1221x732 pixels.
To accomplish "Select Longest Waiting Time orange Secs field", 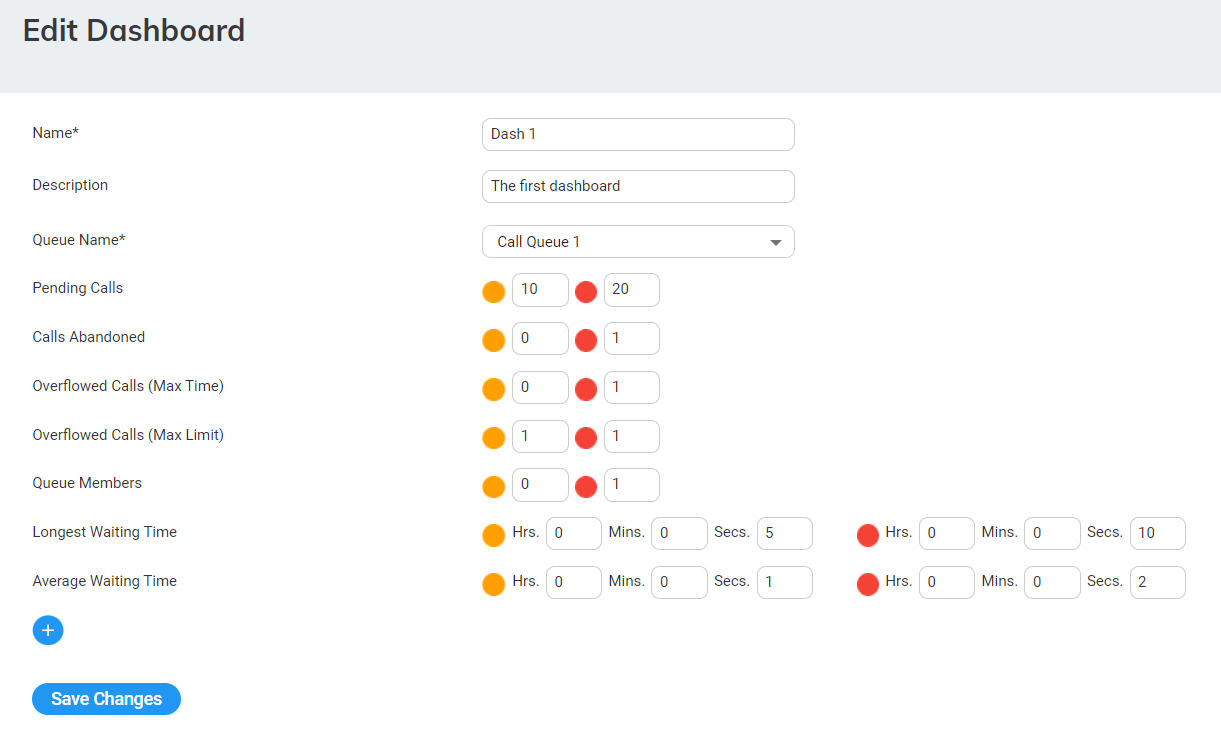I will pos(784,533).
